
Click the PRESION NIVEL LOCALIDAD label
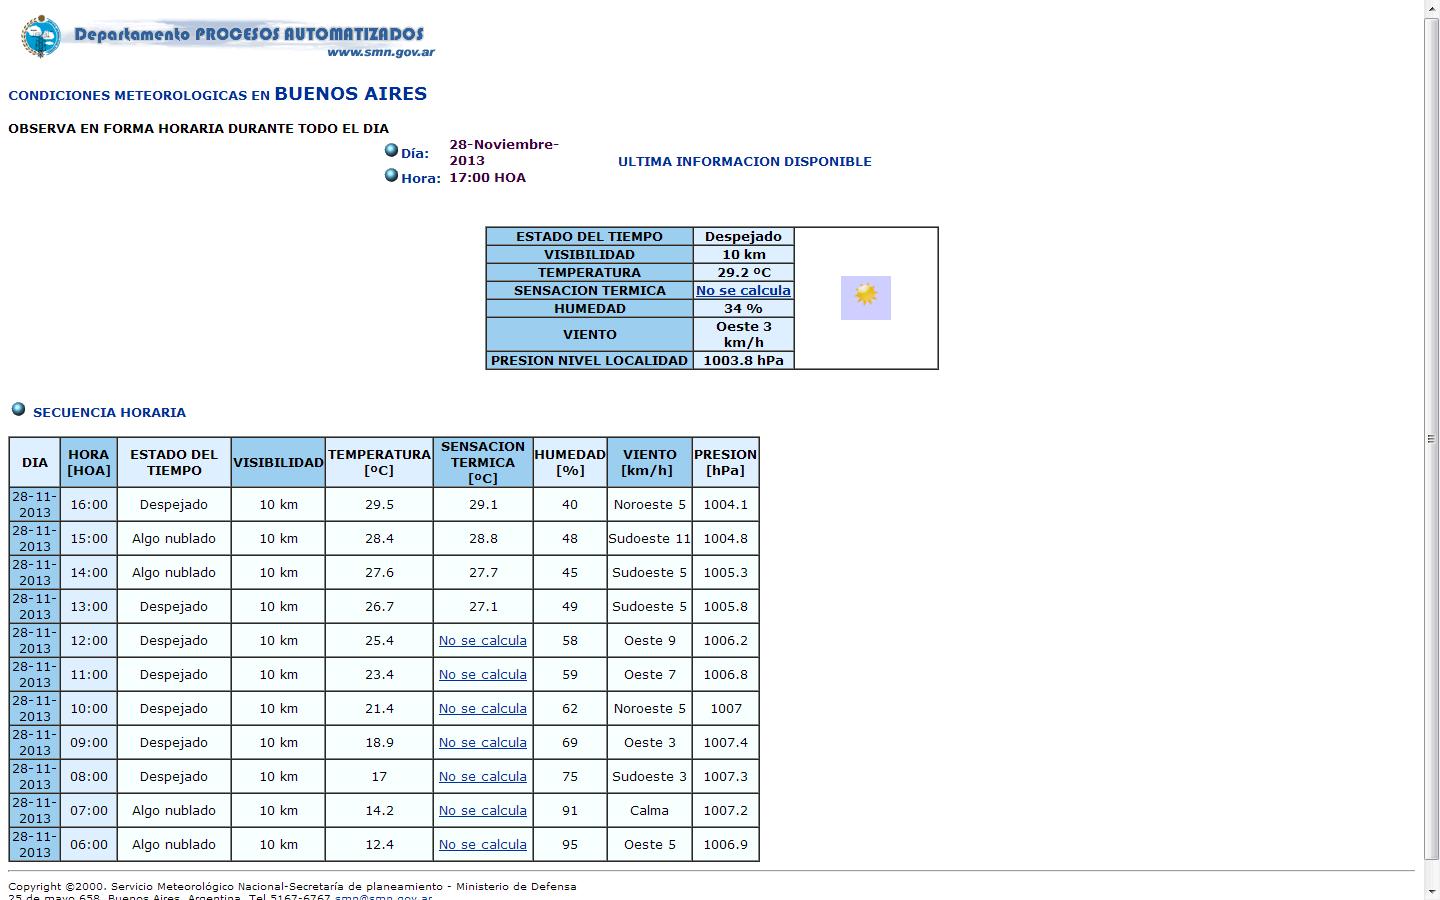click(x=590, y=360)
